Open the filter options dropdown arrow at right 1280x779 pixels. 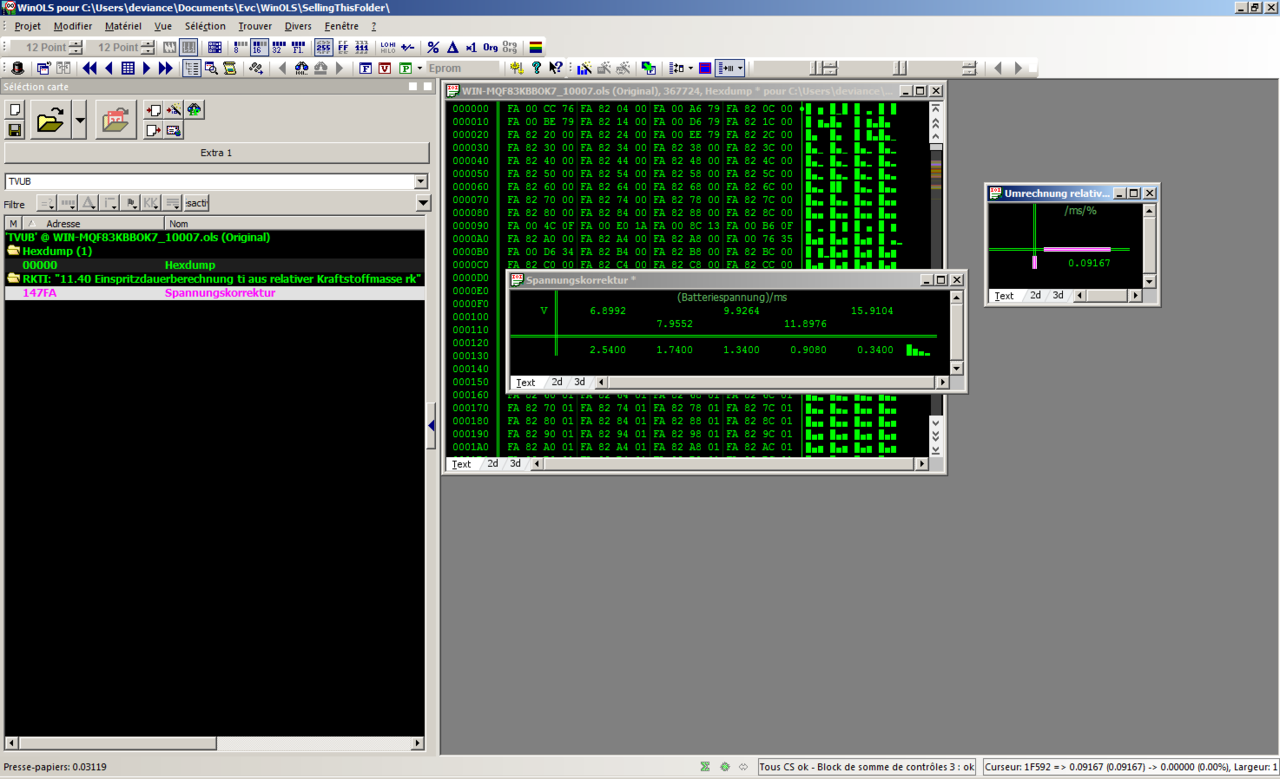(x=423, y=203)
